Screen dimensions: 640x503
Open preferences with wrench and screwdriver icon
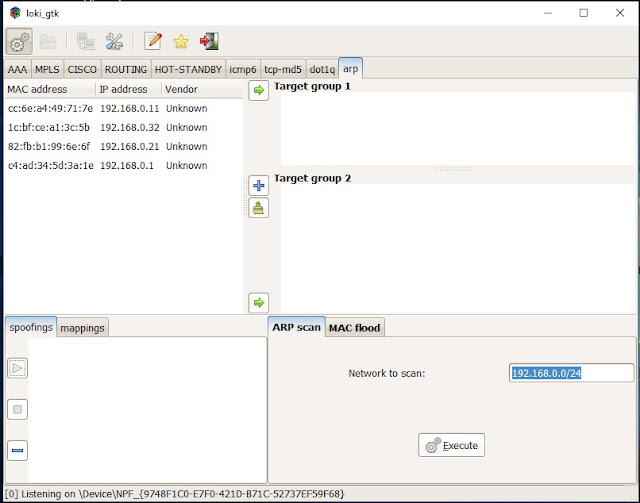pyautogui.click(x=115, y=41)
